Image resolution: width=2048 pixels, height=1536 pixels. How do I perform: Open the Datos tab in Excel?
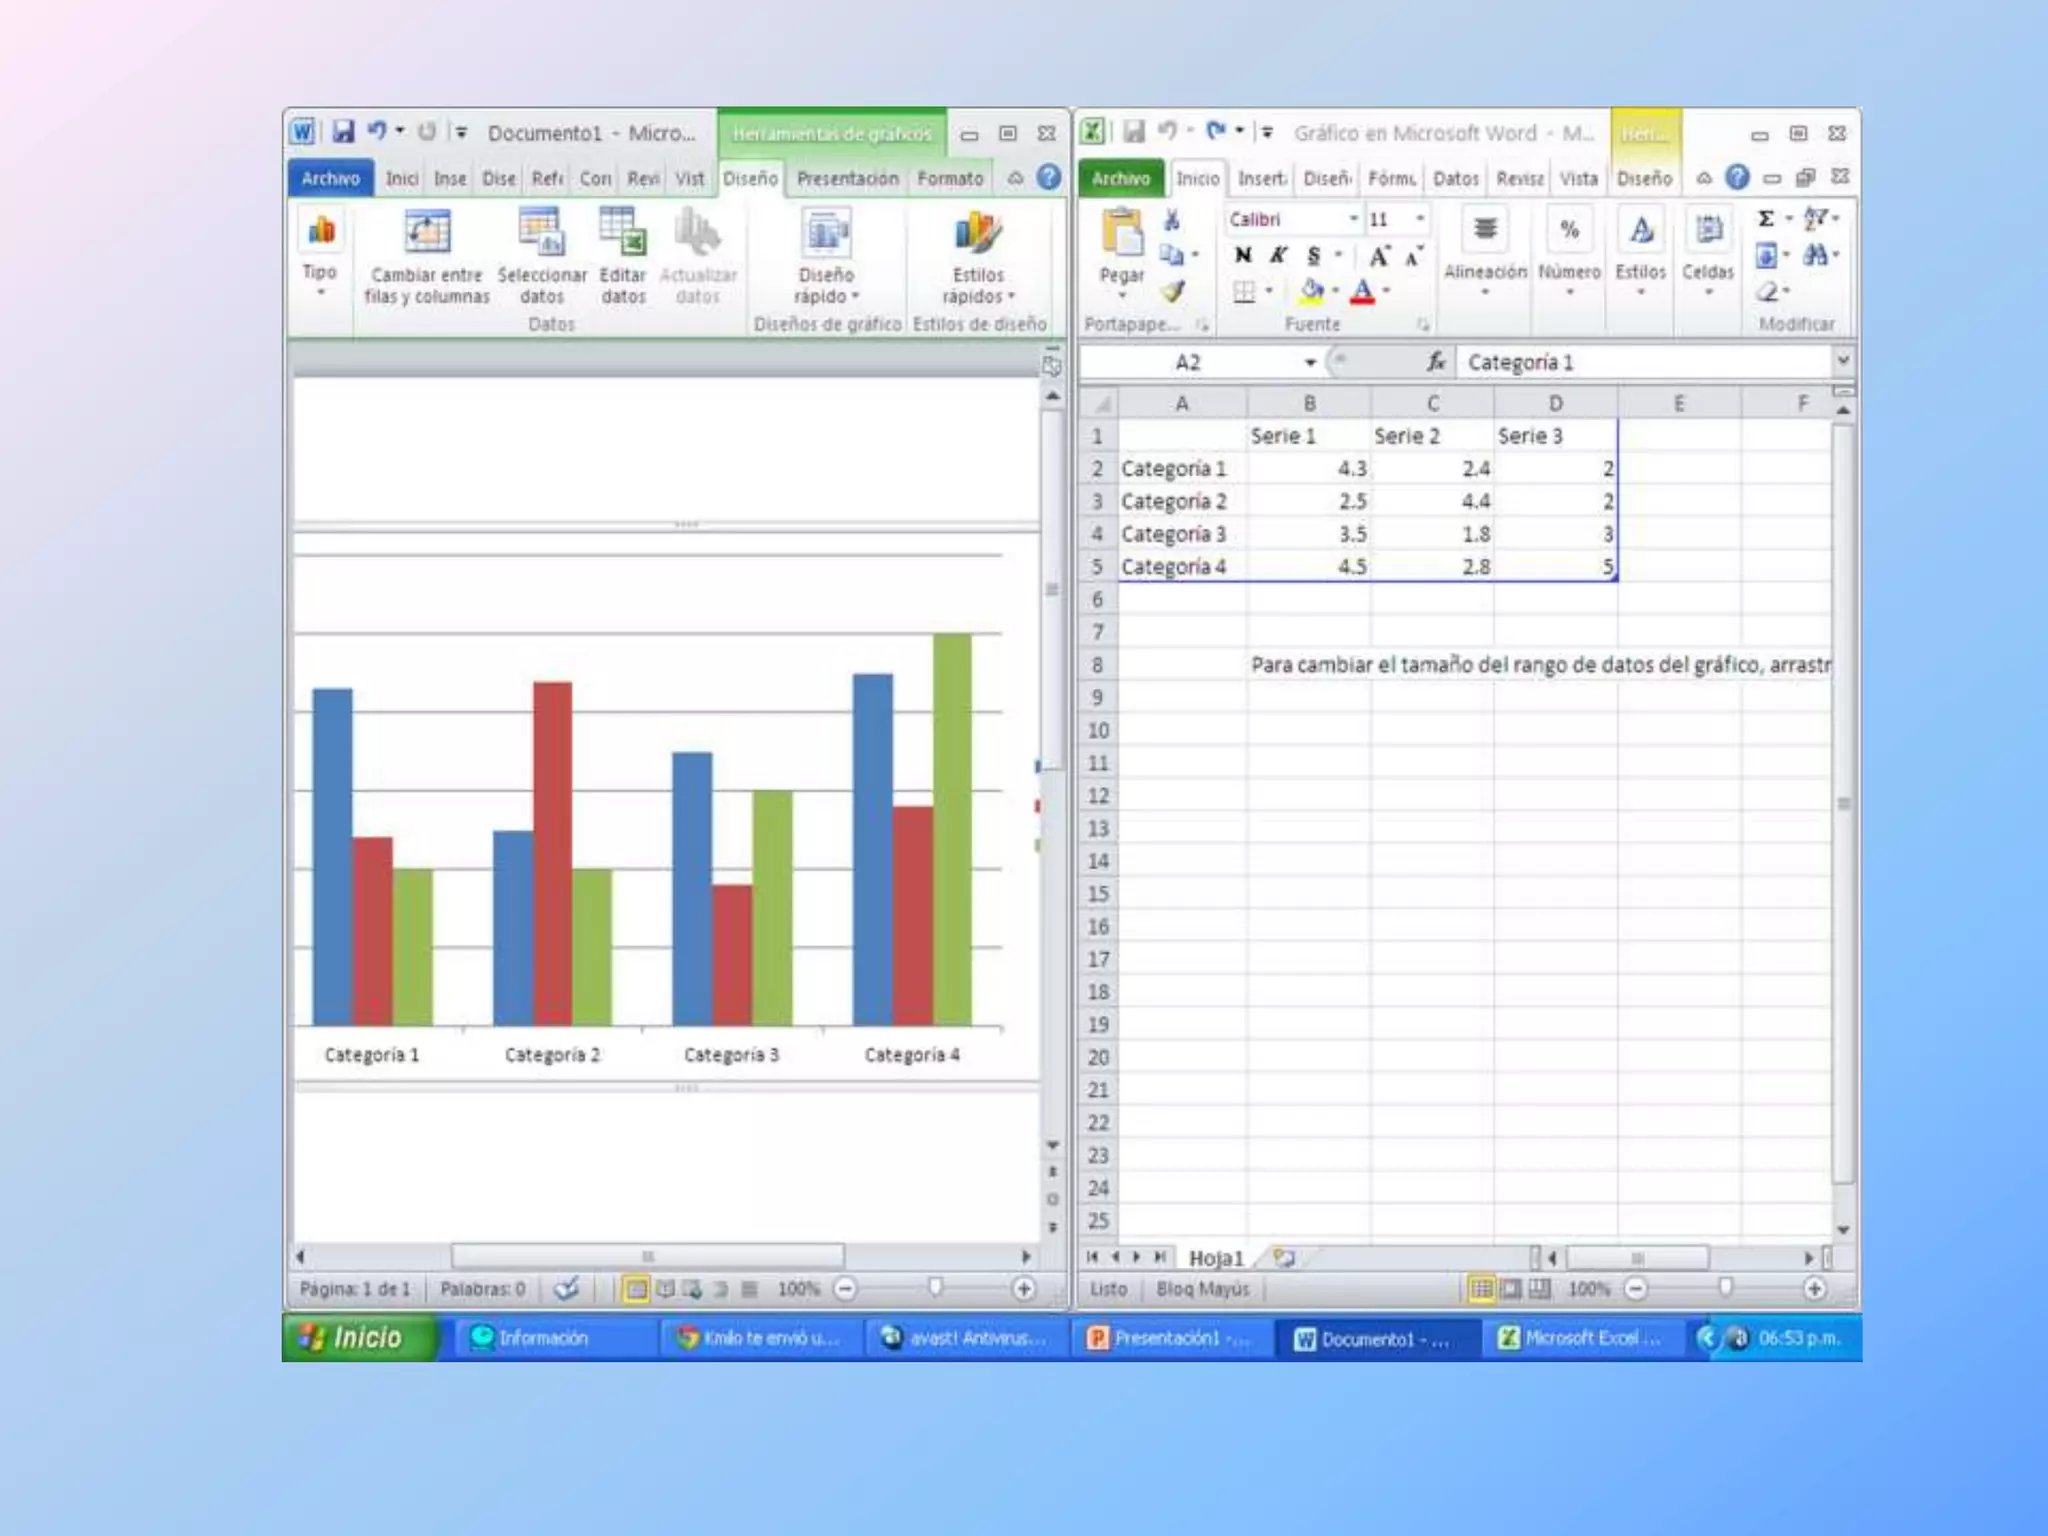pyautogui.click(x=1455, y=179)
